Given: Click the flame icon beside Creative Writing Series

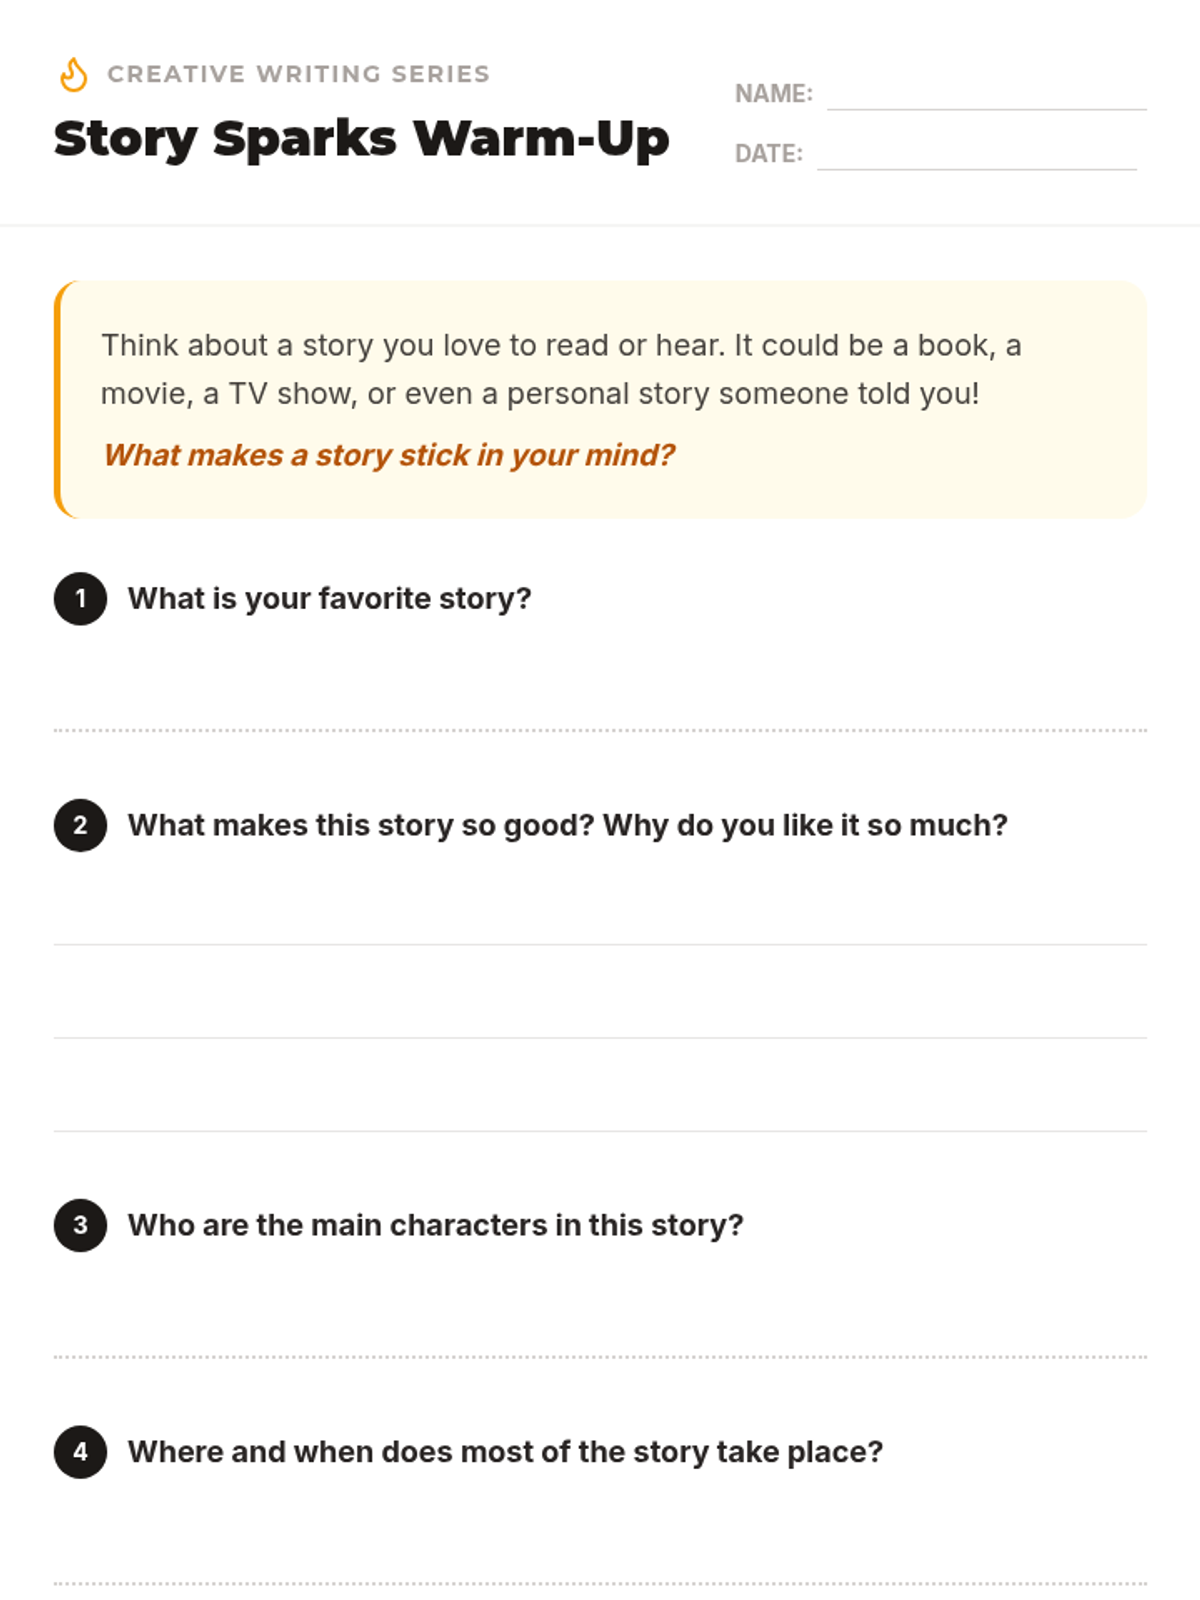Looking at the screenshot, I should pos(74,75).
